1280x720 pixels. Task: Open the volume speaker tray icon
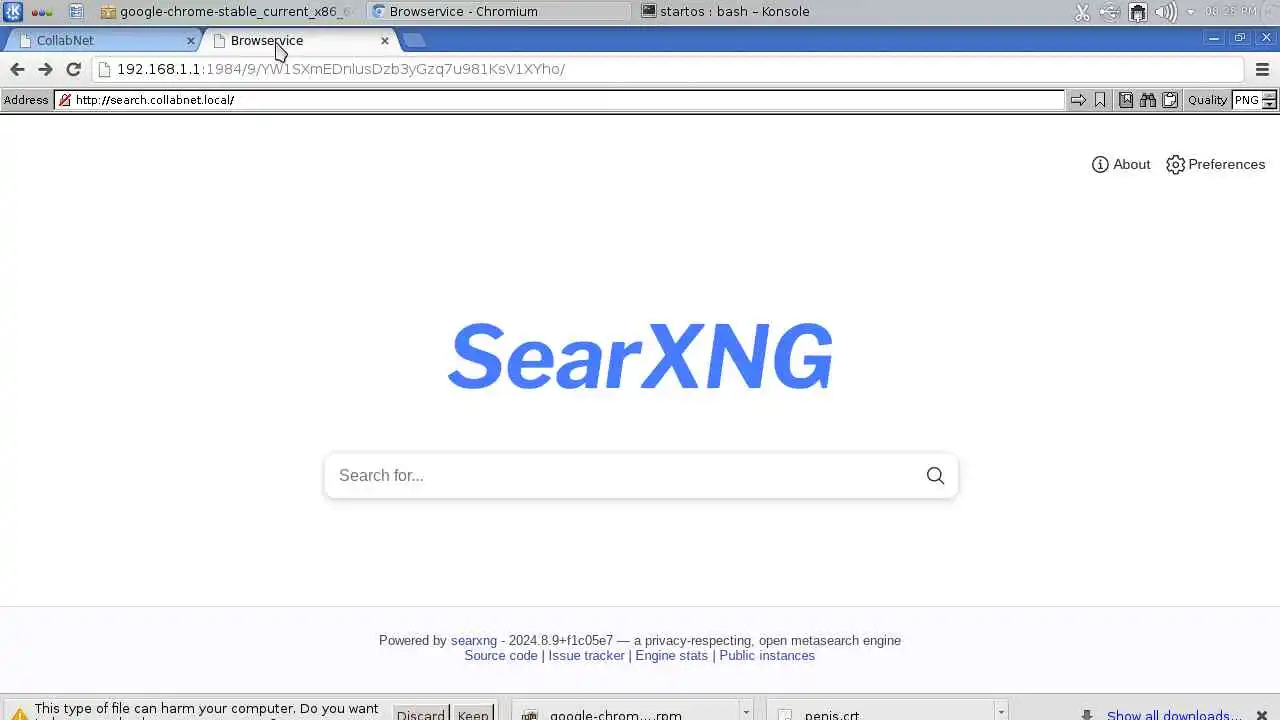(1165, 12)
